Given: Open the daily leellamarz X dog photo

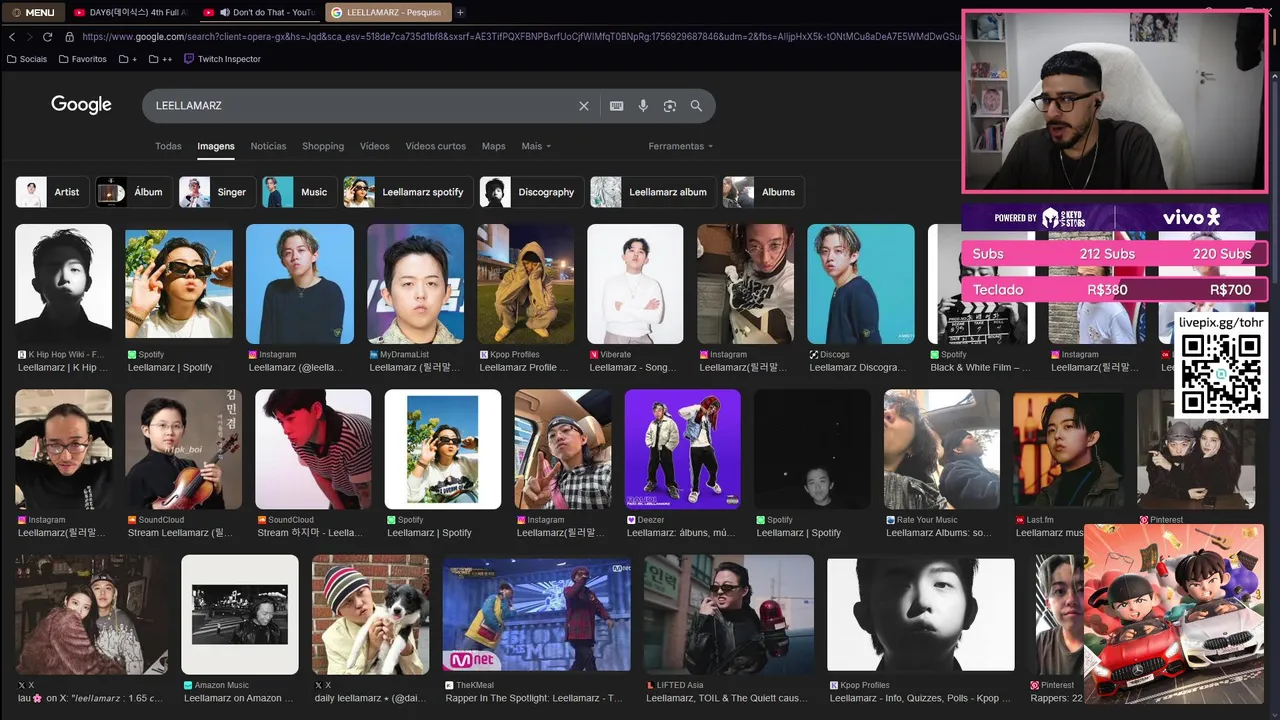Looking at the screenshot, I should click(x=371, y=614).
